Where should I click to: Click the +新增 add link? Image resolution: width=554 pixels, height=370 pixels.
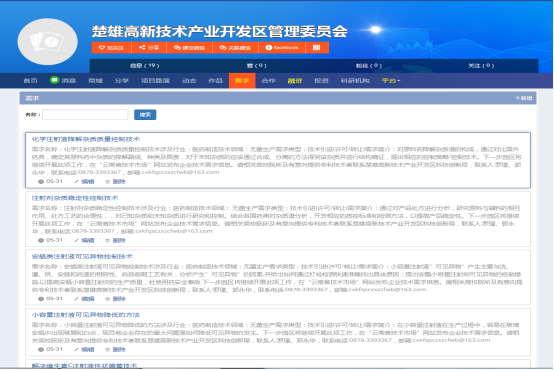(524, 98)
